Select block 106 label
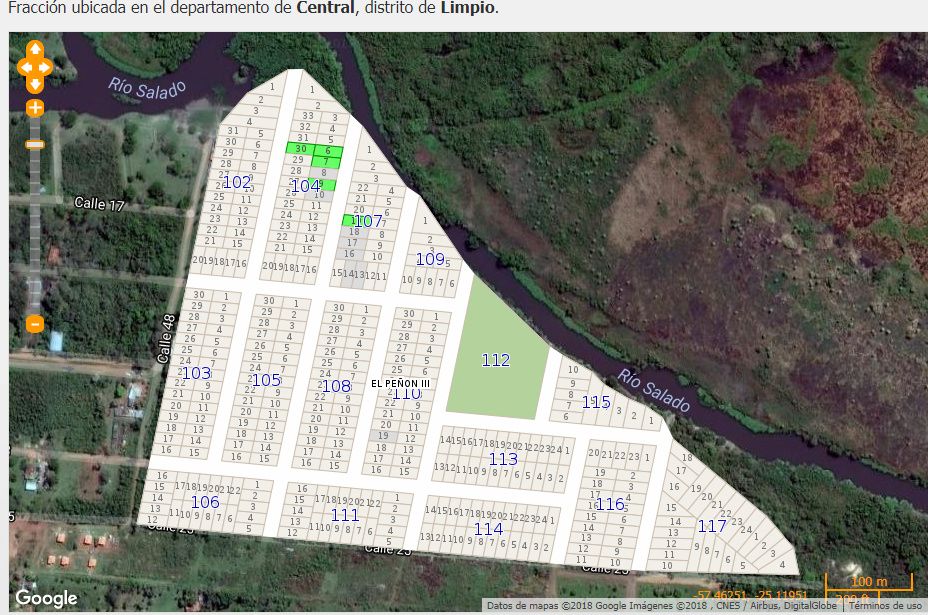Viewport: 928px width, 615px height. click(x=205, y=502)
